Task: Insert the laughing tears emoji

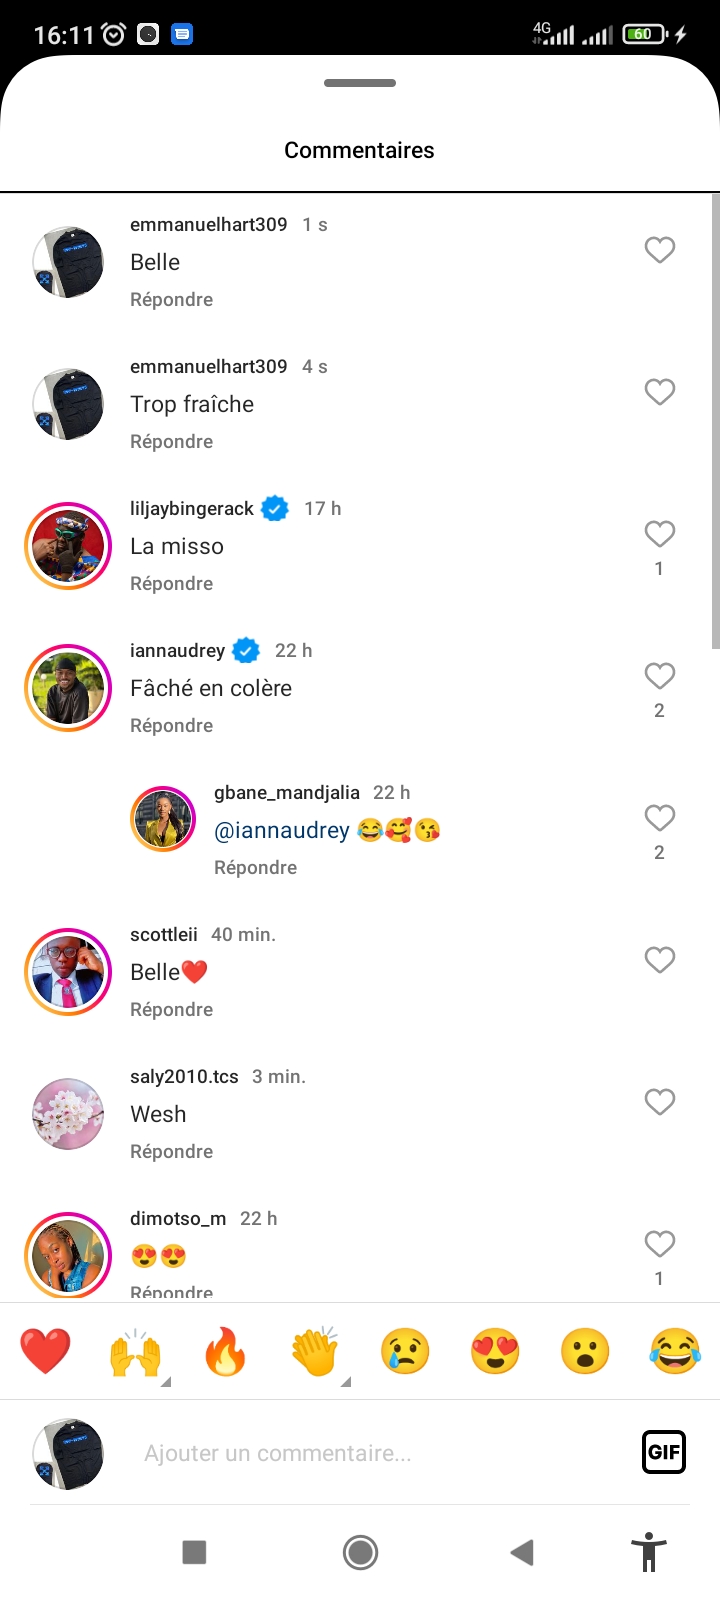Action: (x=675, y=1351)
